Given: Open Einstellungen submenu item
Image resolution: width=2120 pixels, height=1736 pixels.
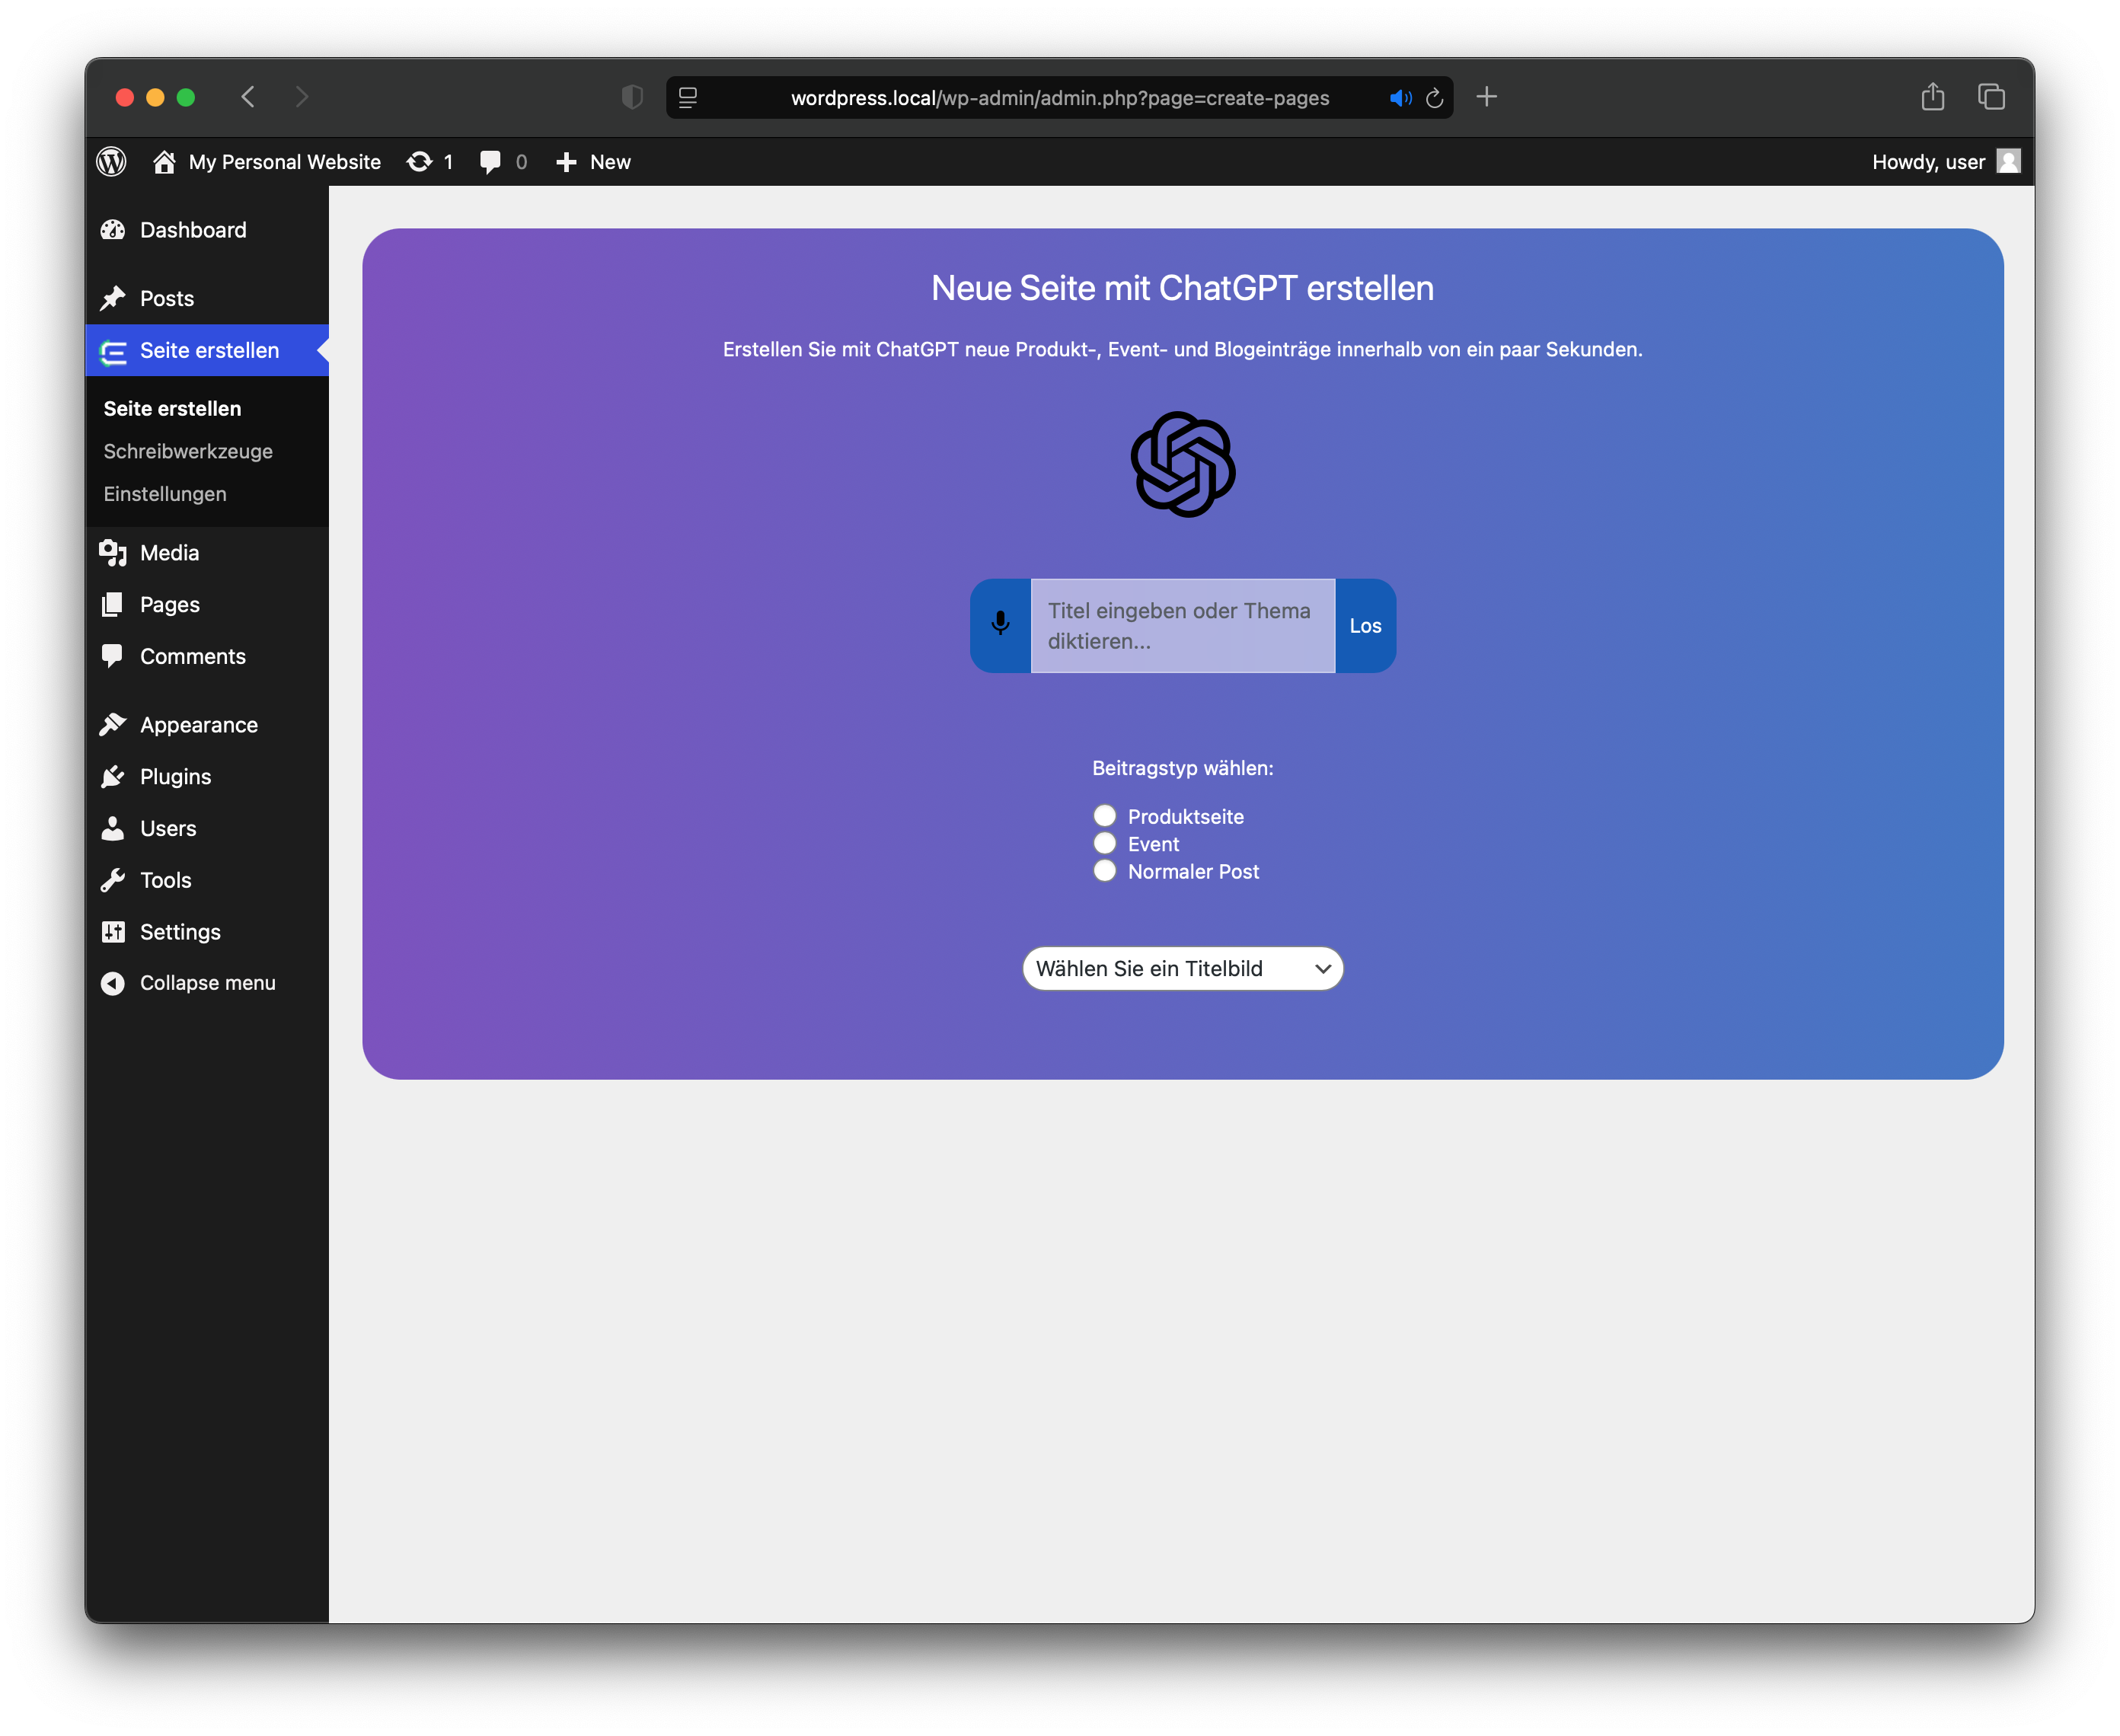Looking at the screenshot, I should coord(165,494).
